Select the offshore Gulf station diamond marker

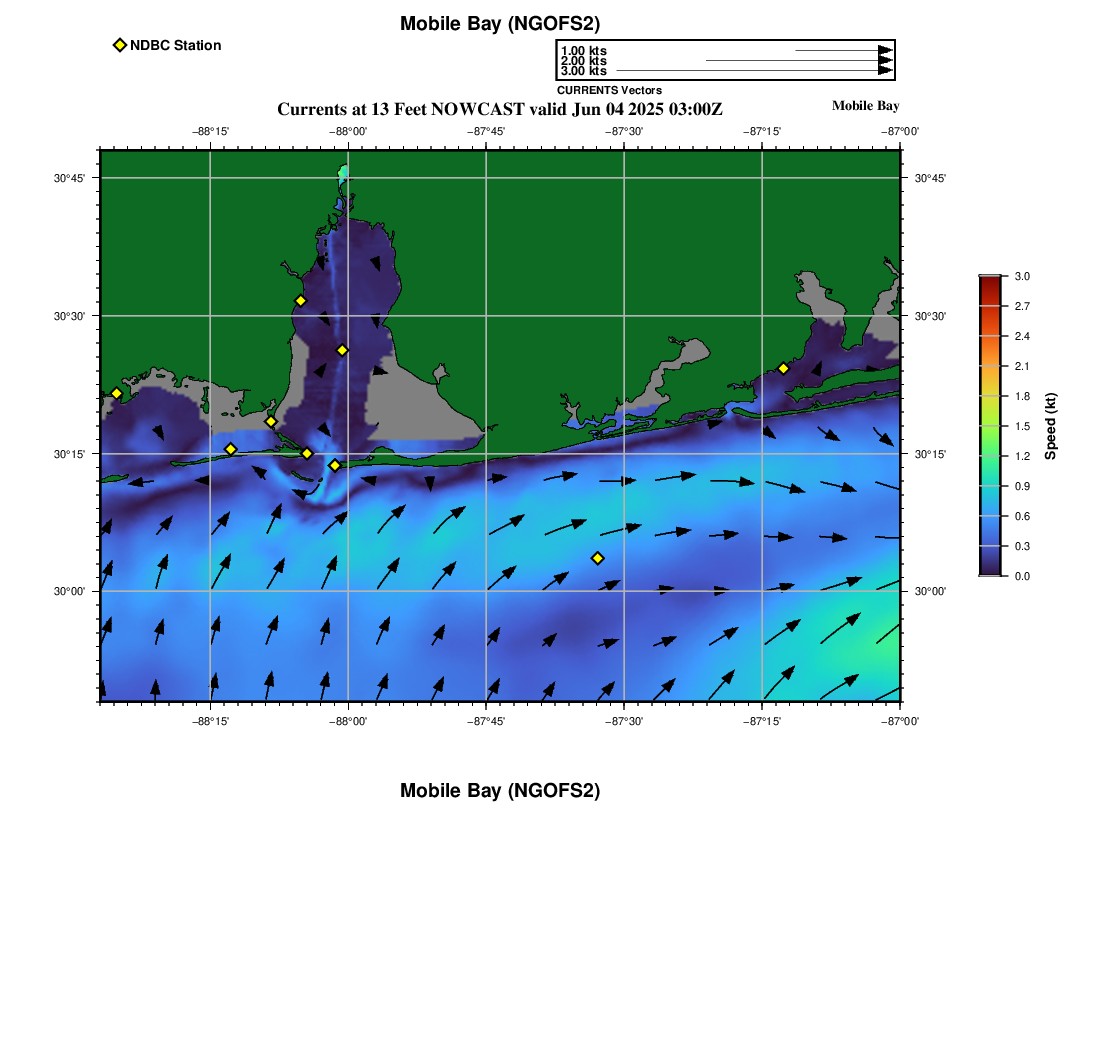pos(598,558)
